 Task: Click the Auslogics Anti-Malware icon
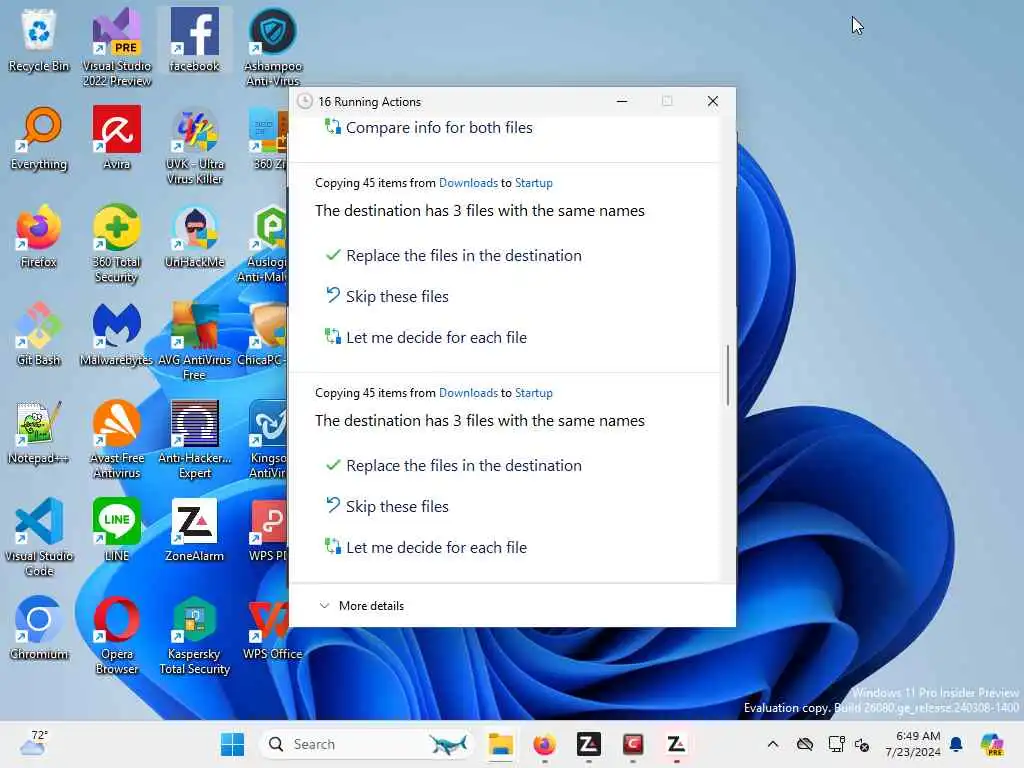click(263, 243)
